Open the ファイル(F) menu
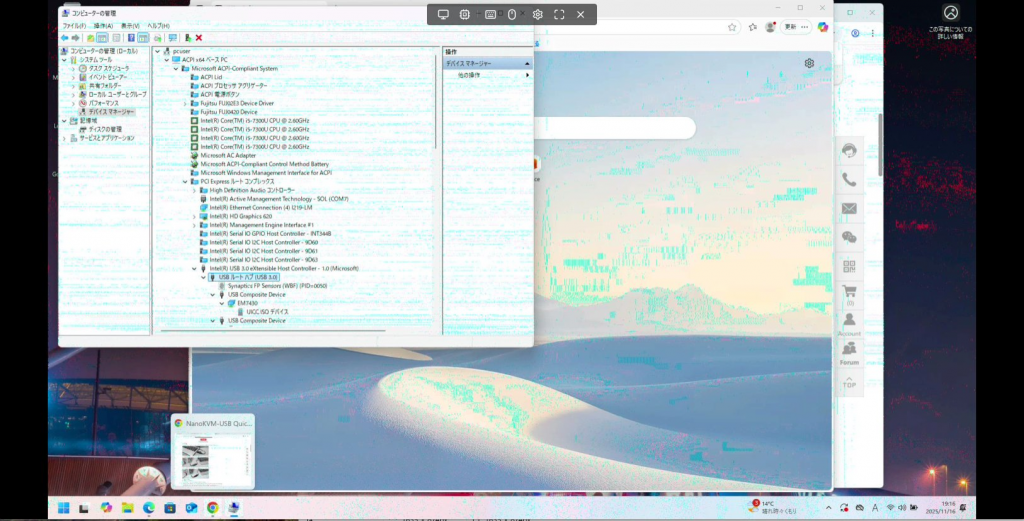 tap(76, 25)
